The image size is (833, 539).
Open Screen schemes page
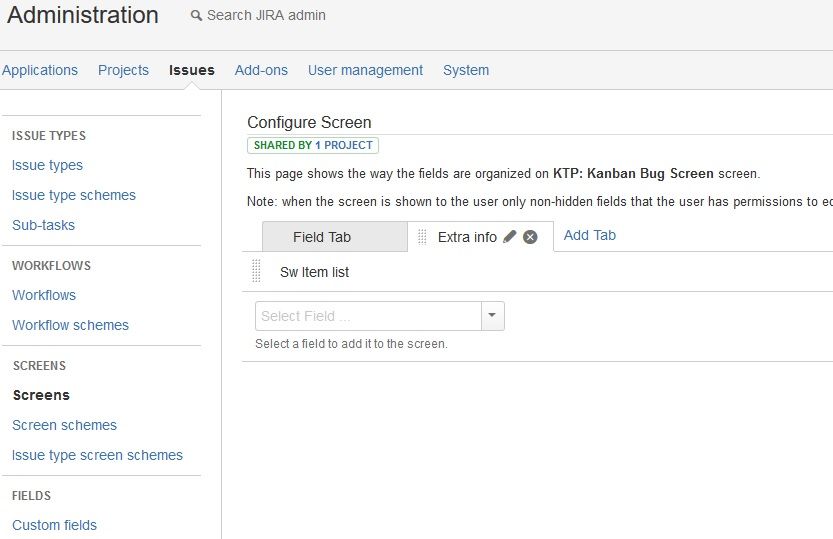point(64,425)
